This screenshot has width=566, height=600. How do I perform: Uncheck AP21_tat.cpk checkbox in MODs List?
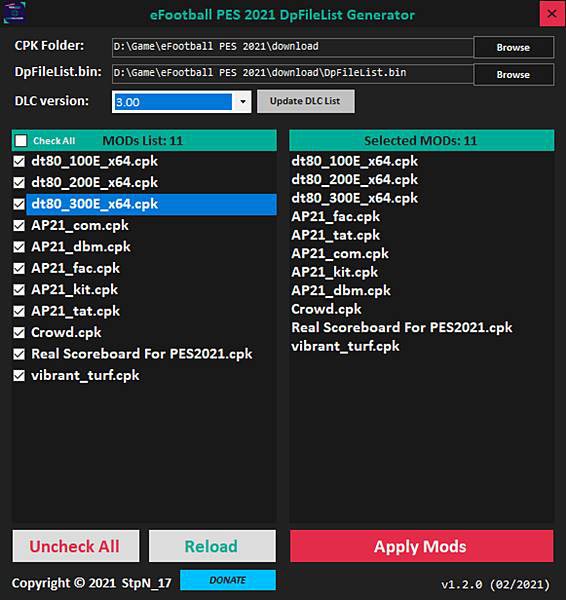pyautogui.click(x=19, y=311)
